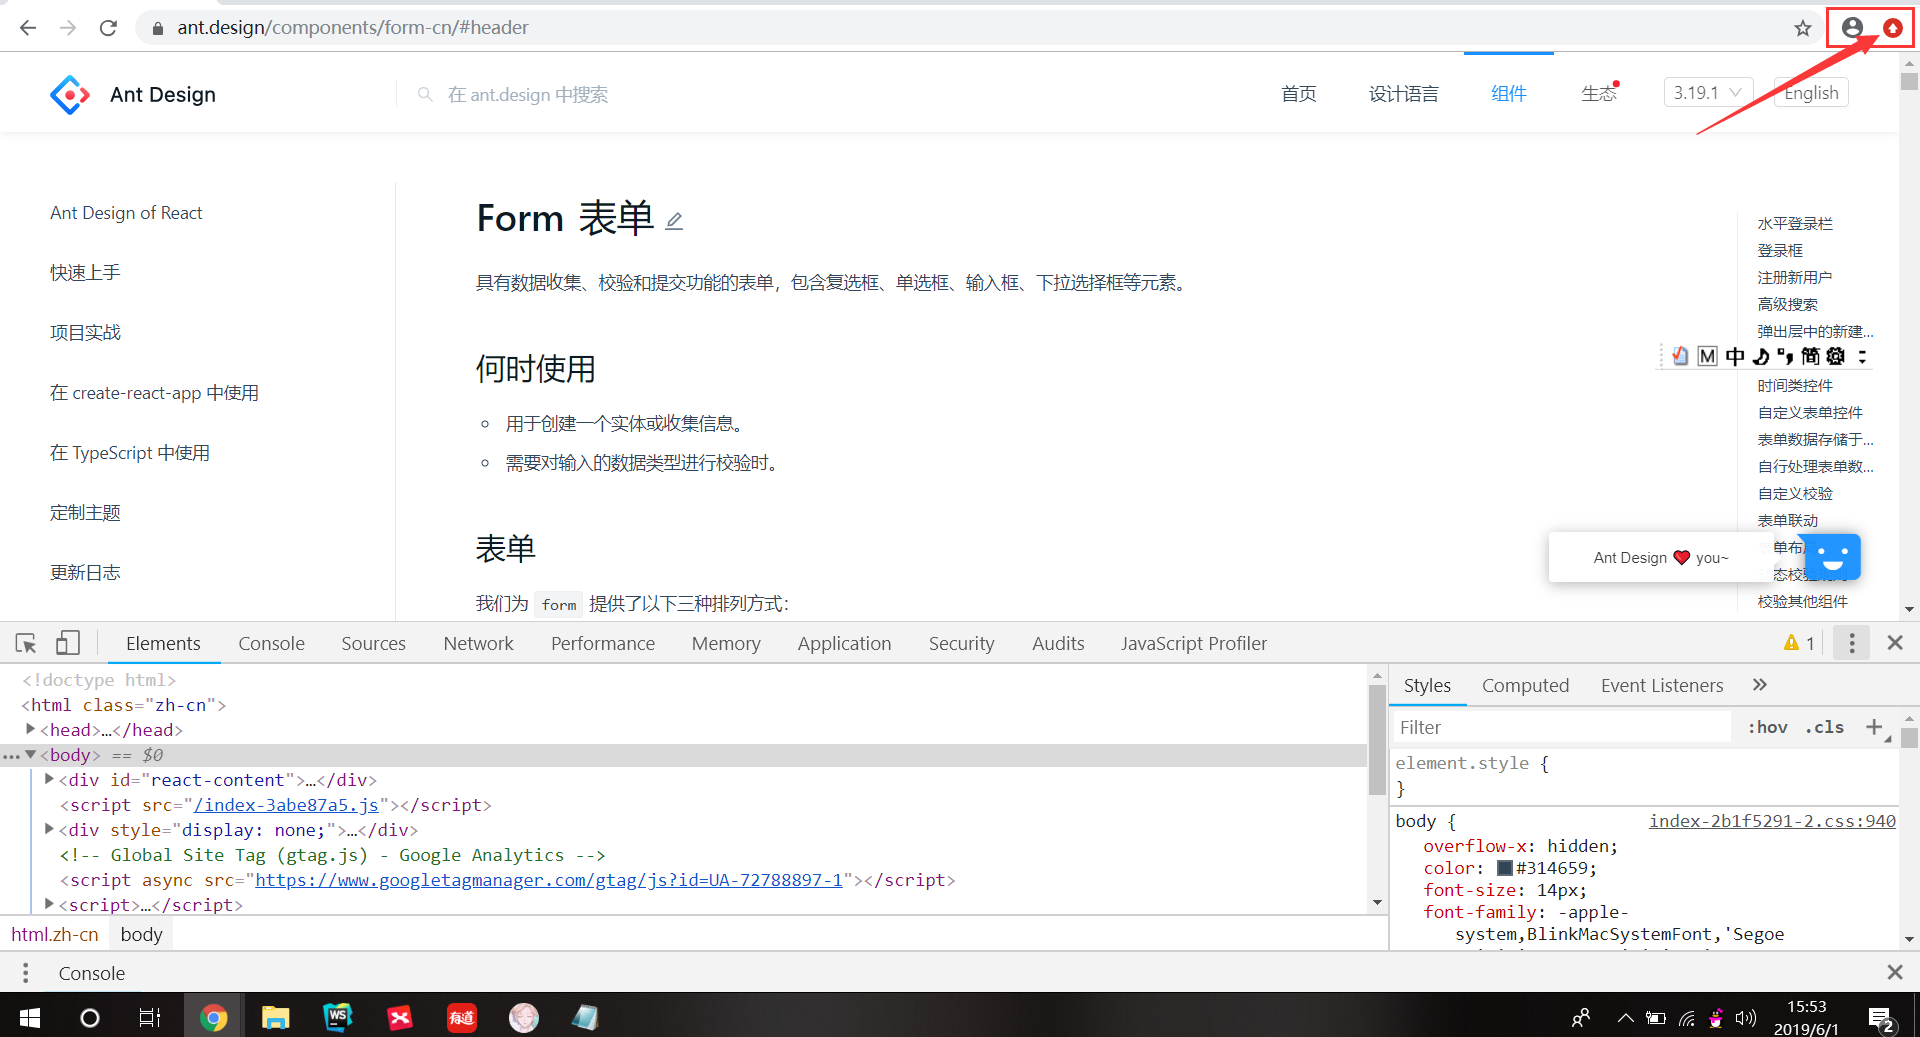Open the Chrome profile avatar icon
Screen dimensions: 1920x1037
[x=1852, y=28]
